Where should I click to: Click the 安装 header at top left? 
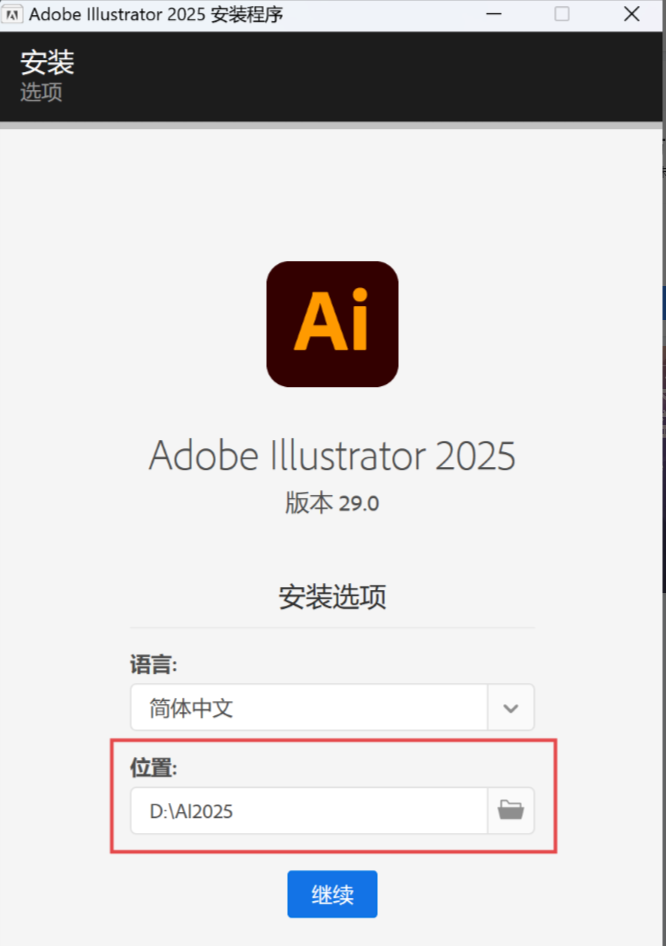pyautogui.click(x=47, y=62)
